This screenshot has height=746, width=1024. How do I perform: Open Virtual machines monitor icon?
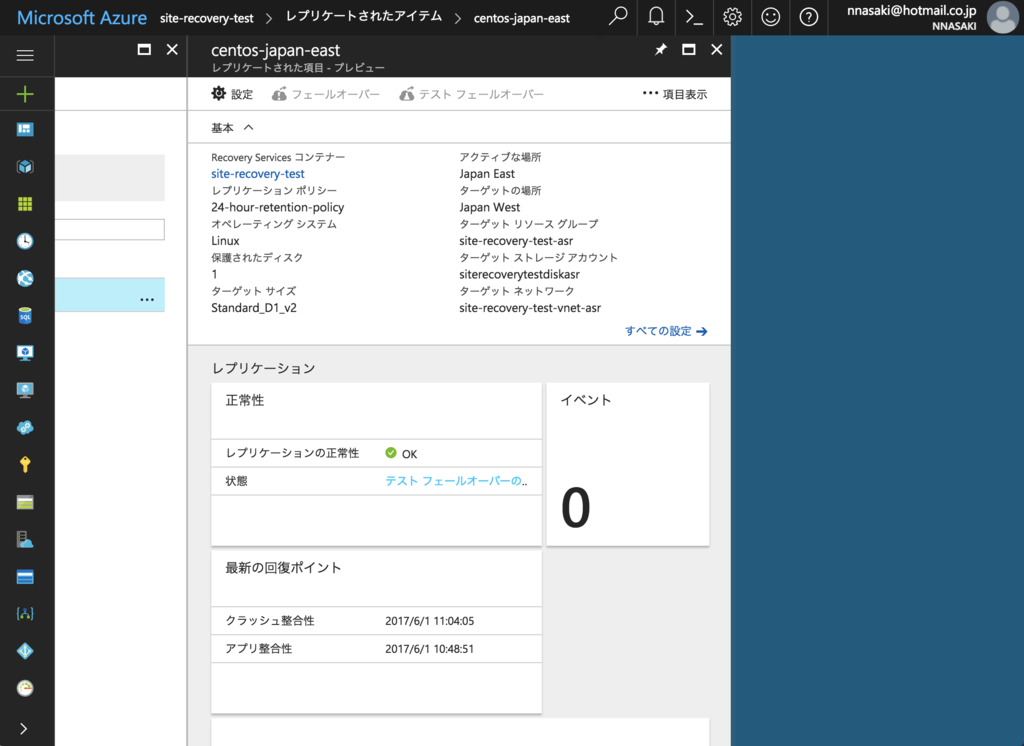tap(25, 353)
